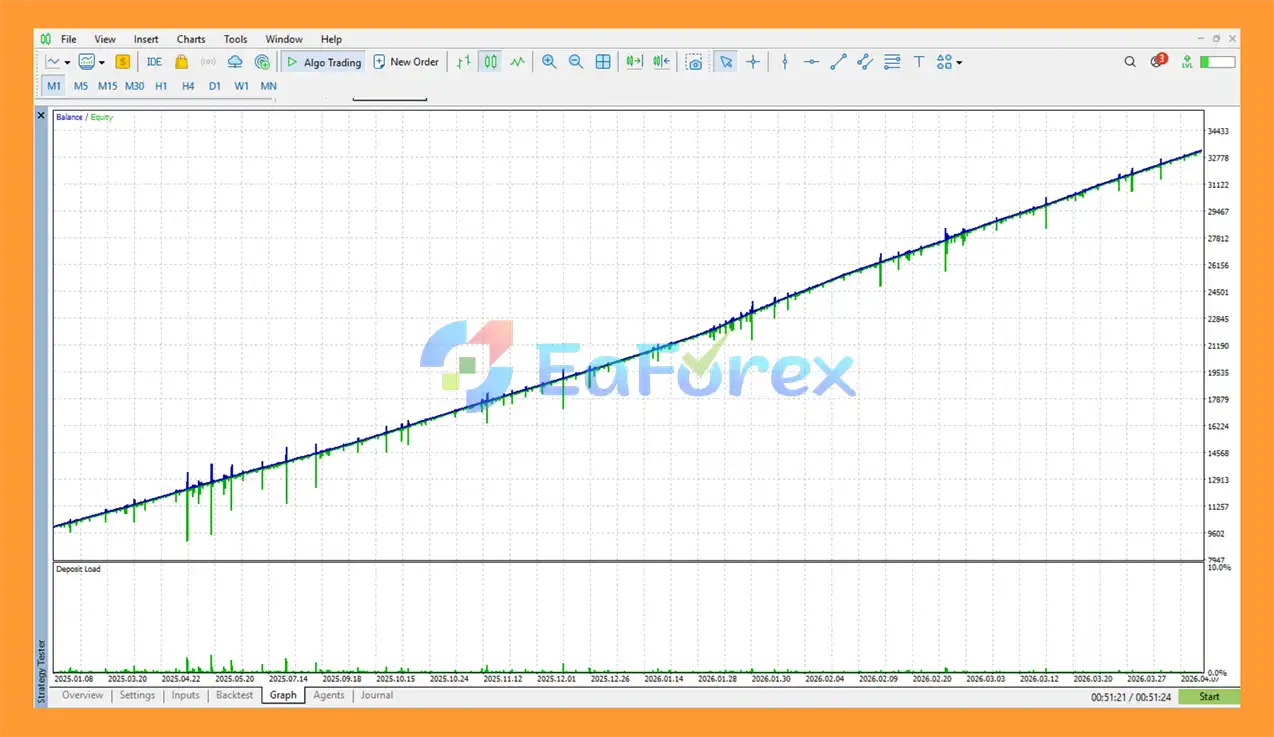Viewport: 1274px width, 737px height.
Task: Open the MetaEditor IDE
Action: (154, 62)
